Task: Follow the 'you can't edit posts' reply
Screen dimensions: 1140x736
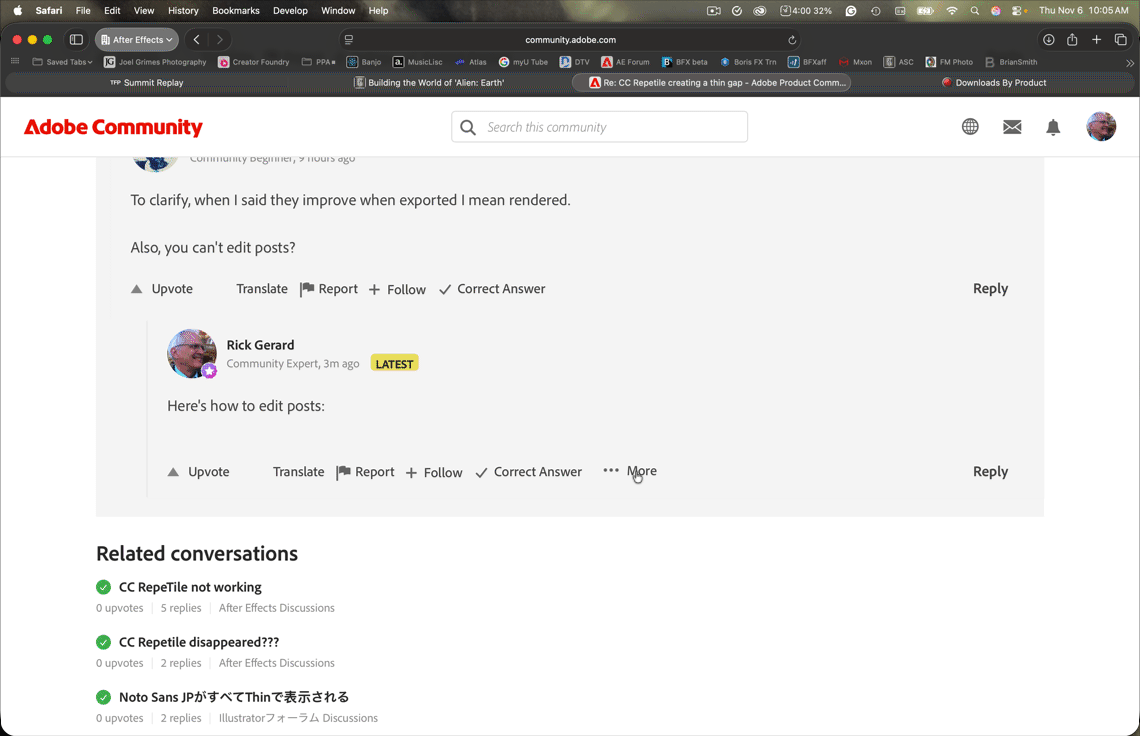Action: (x=397, y=289)
